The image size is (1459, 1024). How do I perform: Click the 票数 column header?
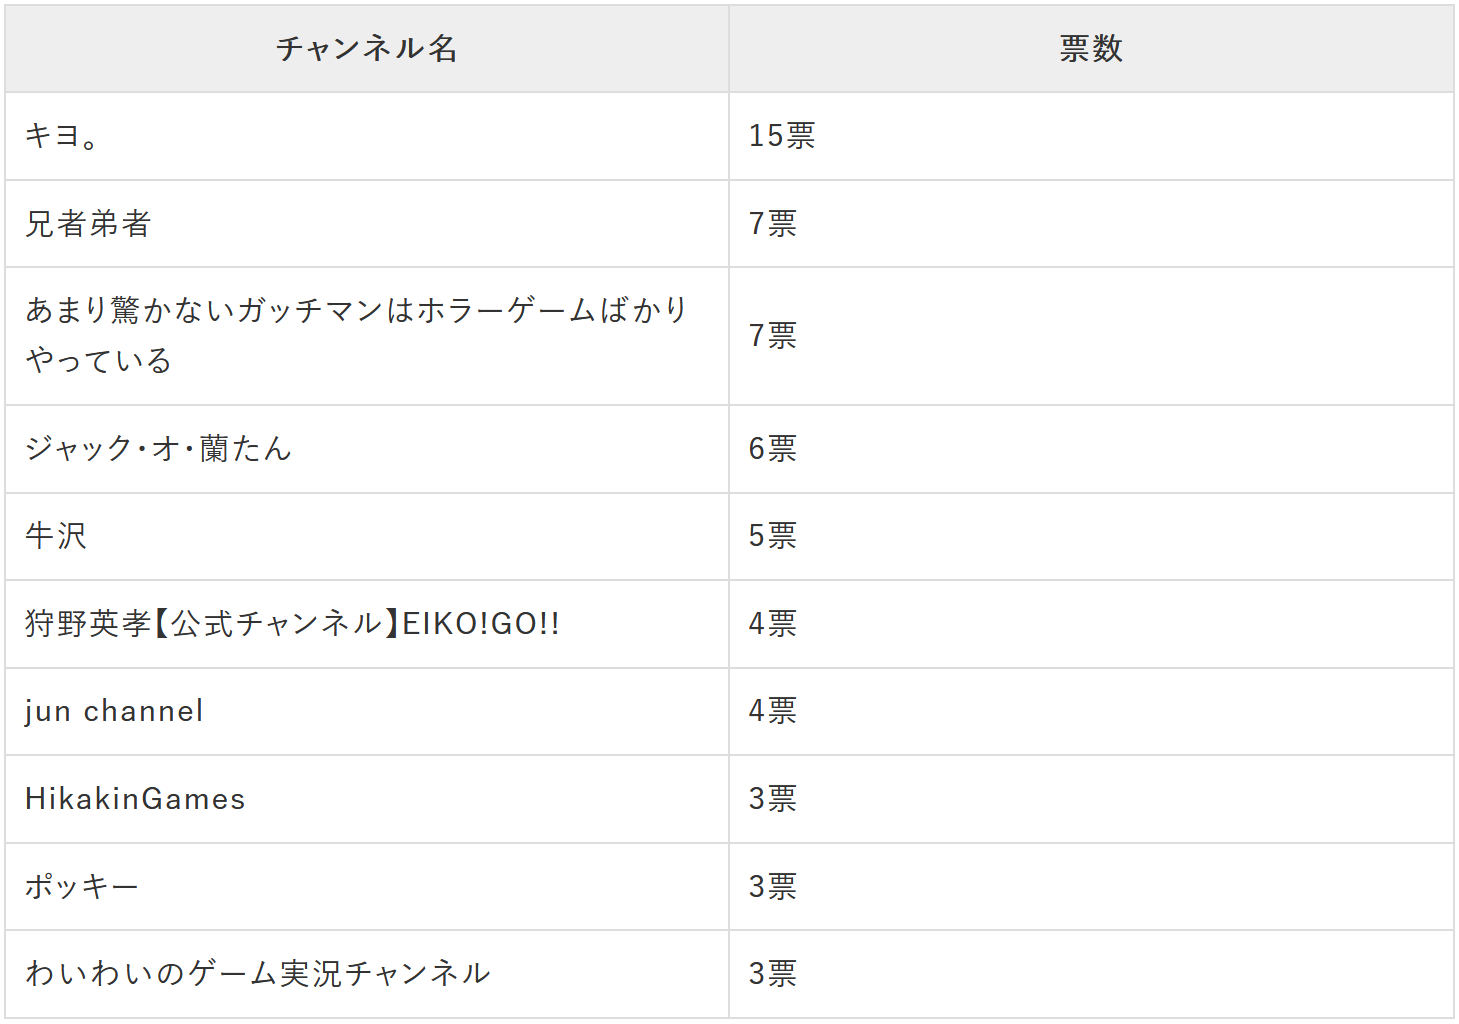coord(1091,48)
